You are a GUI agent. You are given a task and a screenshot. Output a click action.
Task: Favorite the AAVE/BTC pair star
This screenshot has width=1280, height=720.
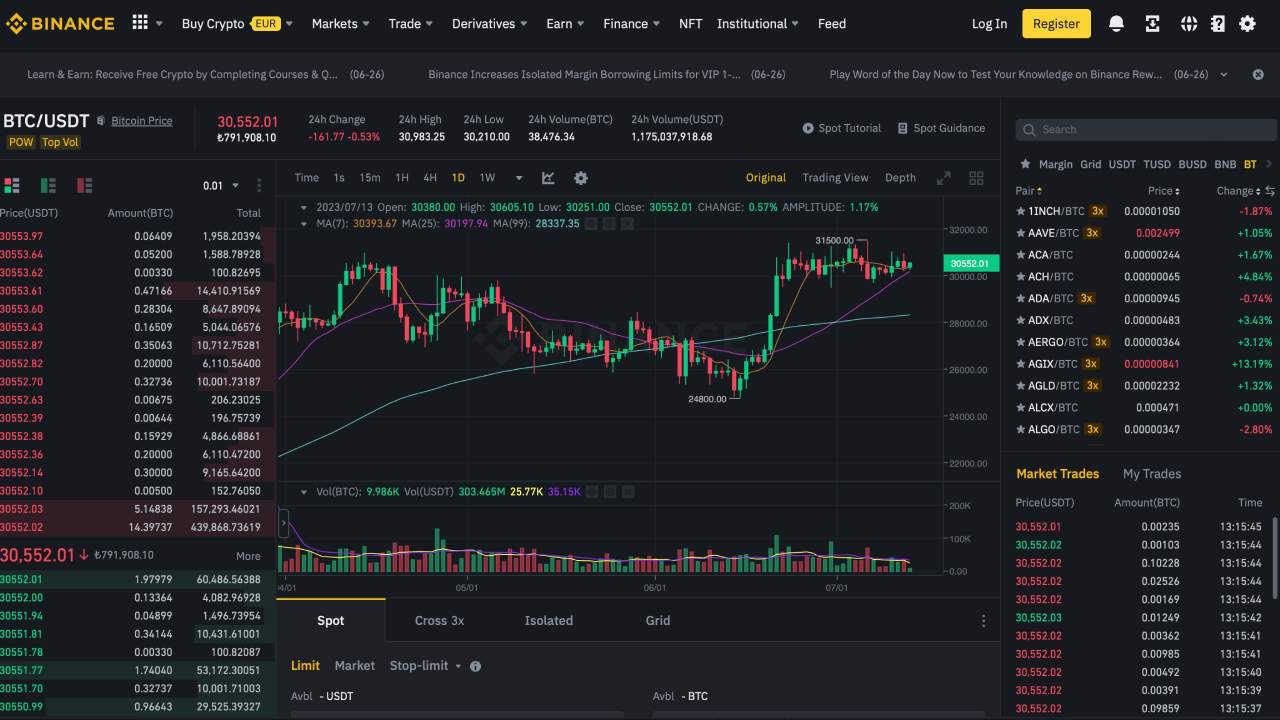(x=1020, y=233)
